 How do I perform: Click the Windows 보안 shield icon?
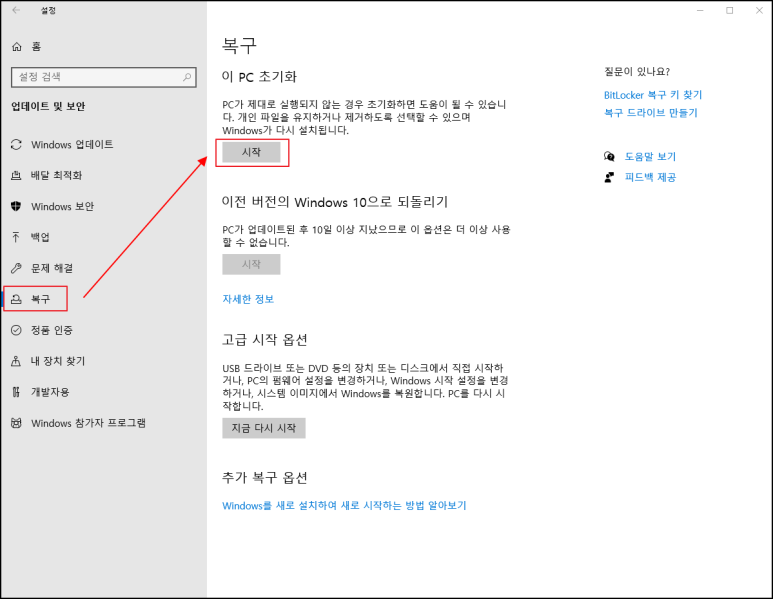point(16,206)
